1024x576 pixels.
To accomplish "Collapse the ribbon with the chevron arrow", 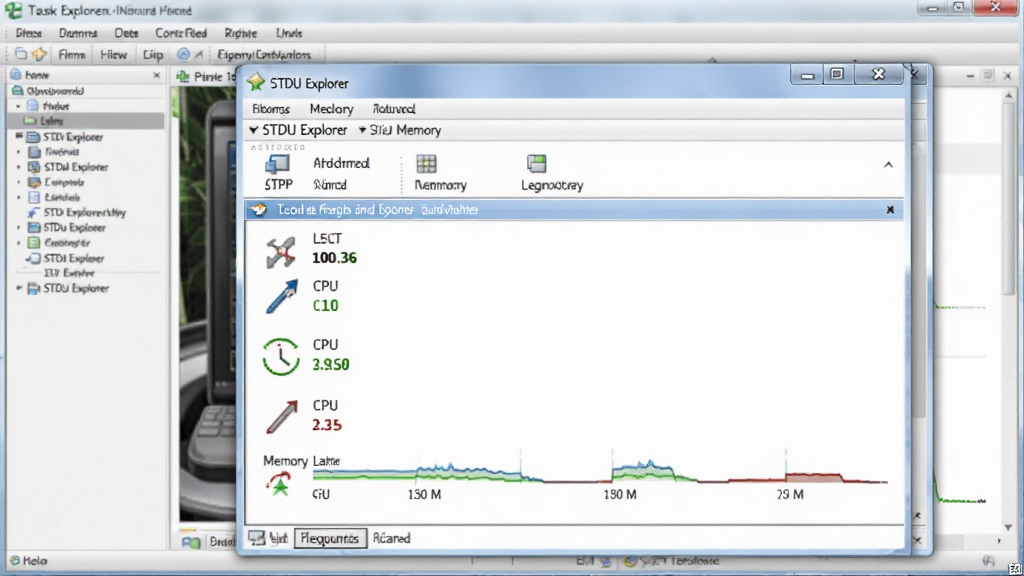I will (888, 165).
